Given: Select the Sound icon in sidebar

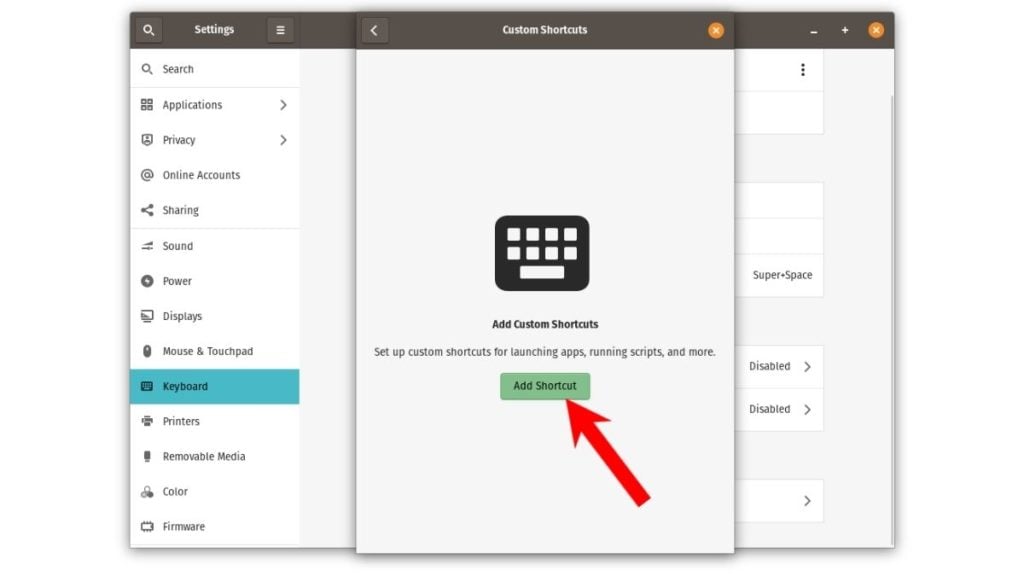Looking at the screenshot, I should tap(147, 246).
